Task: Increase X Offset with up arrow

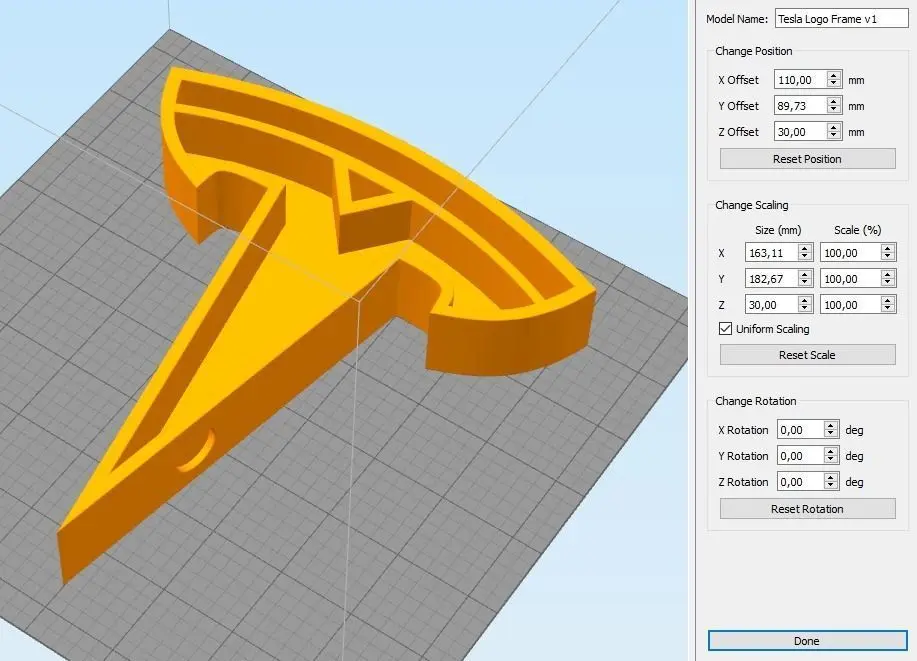Action: [x=835, y=75]
